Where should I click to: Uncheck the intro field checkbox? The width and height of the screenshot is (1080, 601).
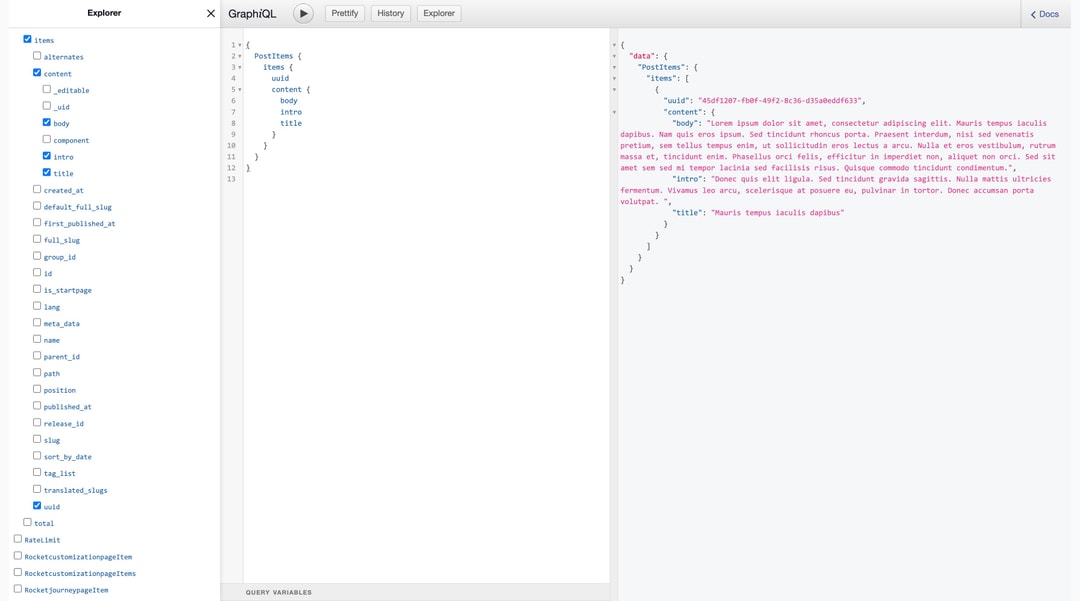coord(47,156)
